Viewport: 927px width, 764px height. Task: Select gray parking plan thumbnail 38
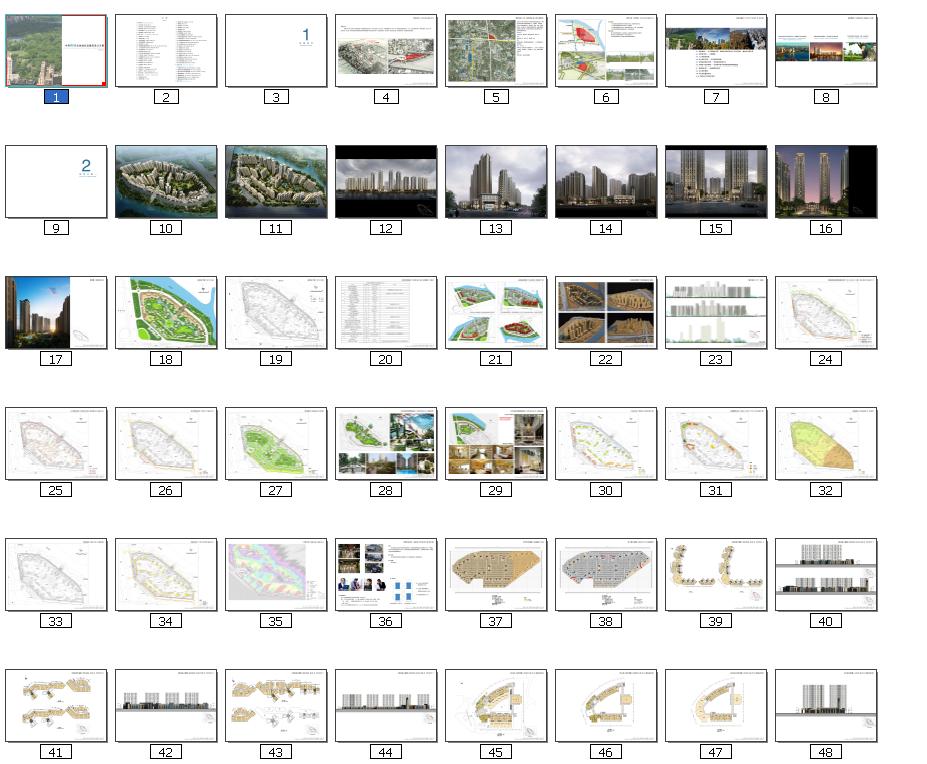(606, 574)
